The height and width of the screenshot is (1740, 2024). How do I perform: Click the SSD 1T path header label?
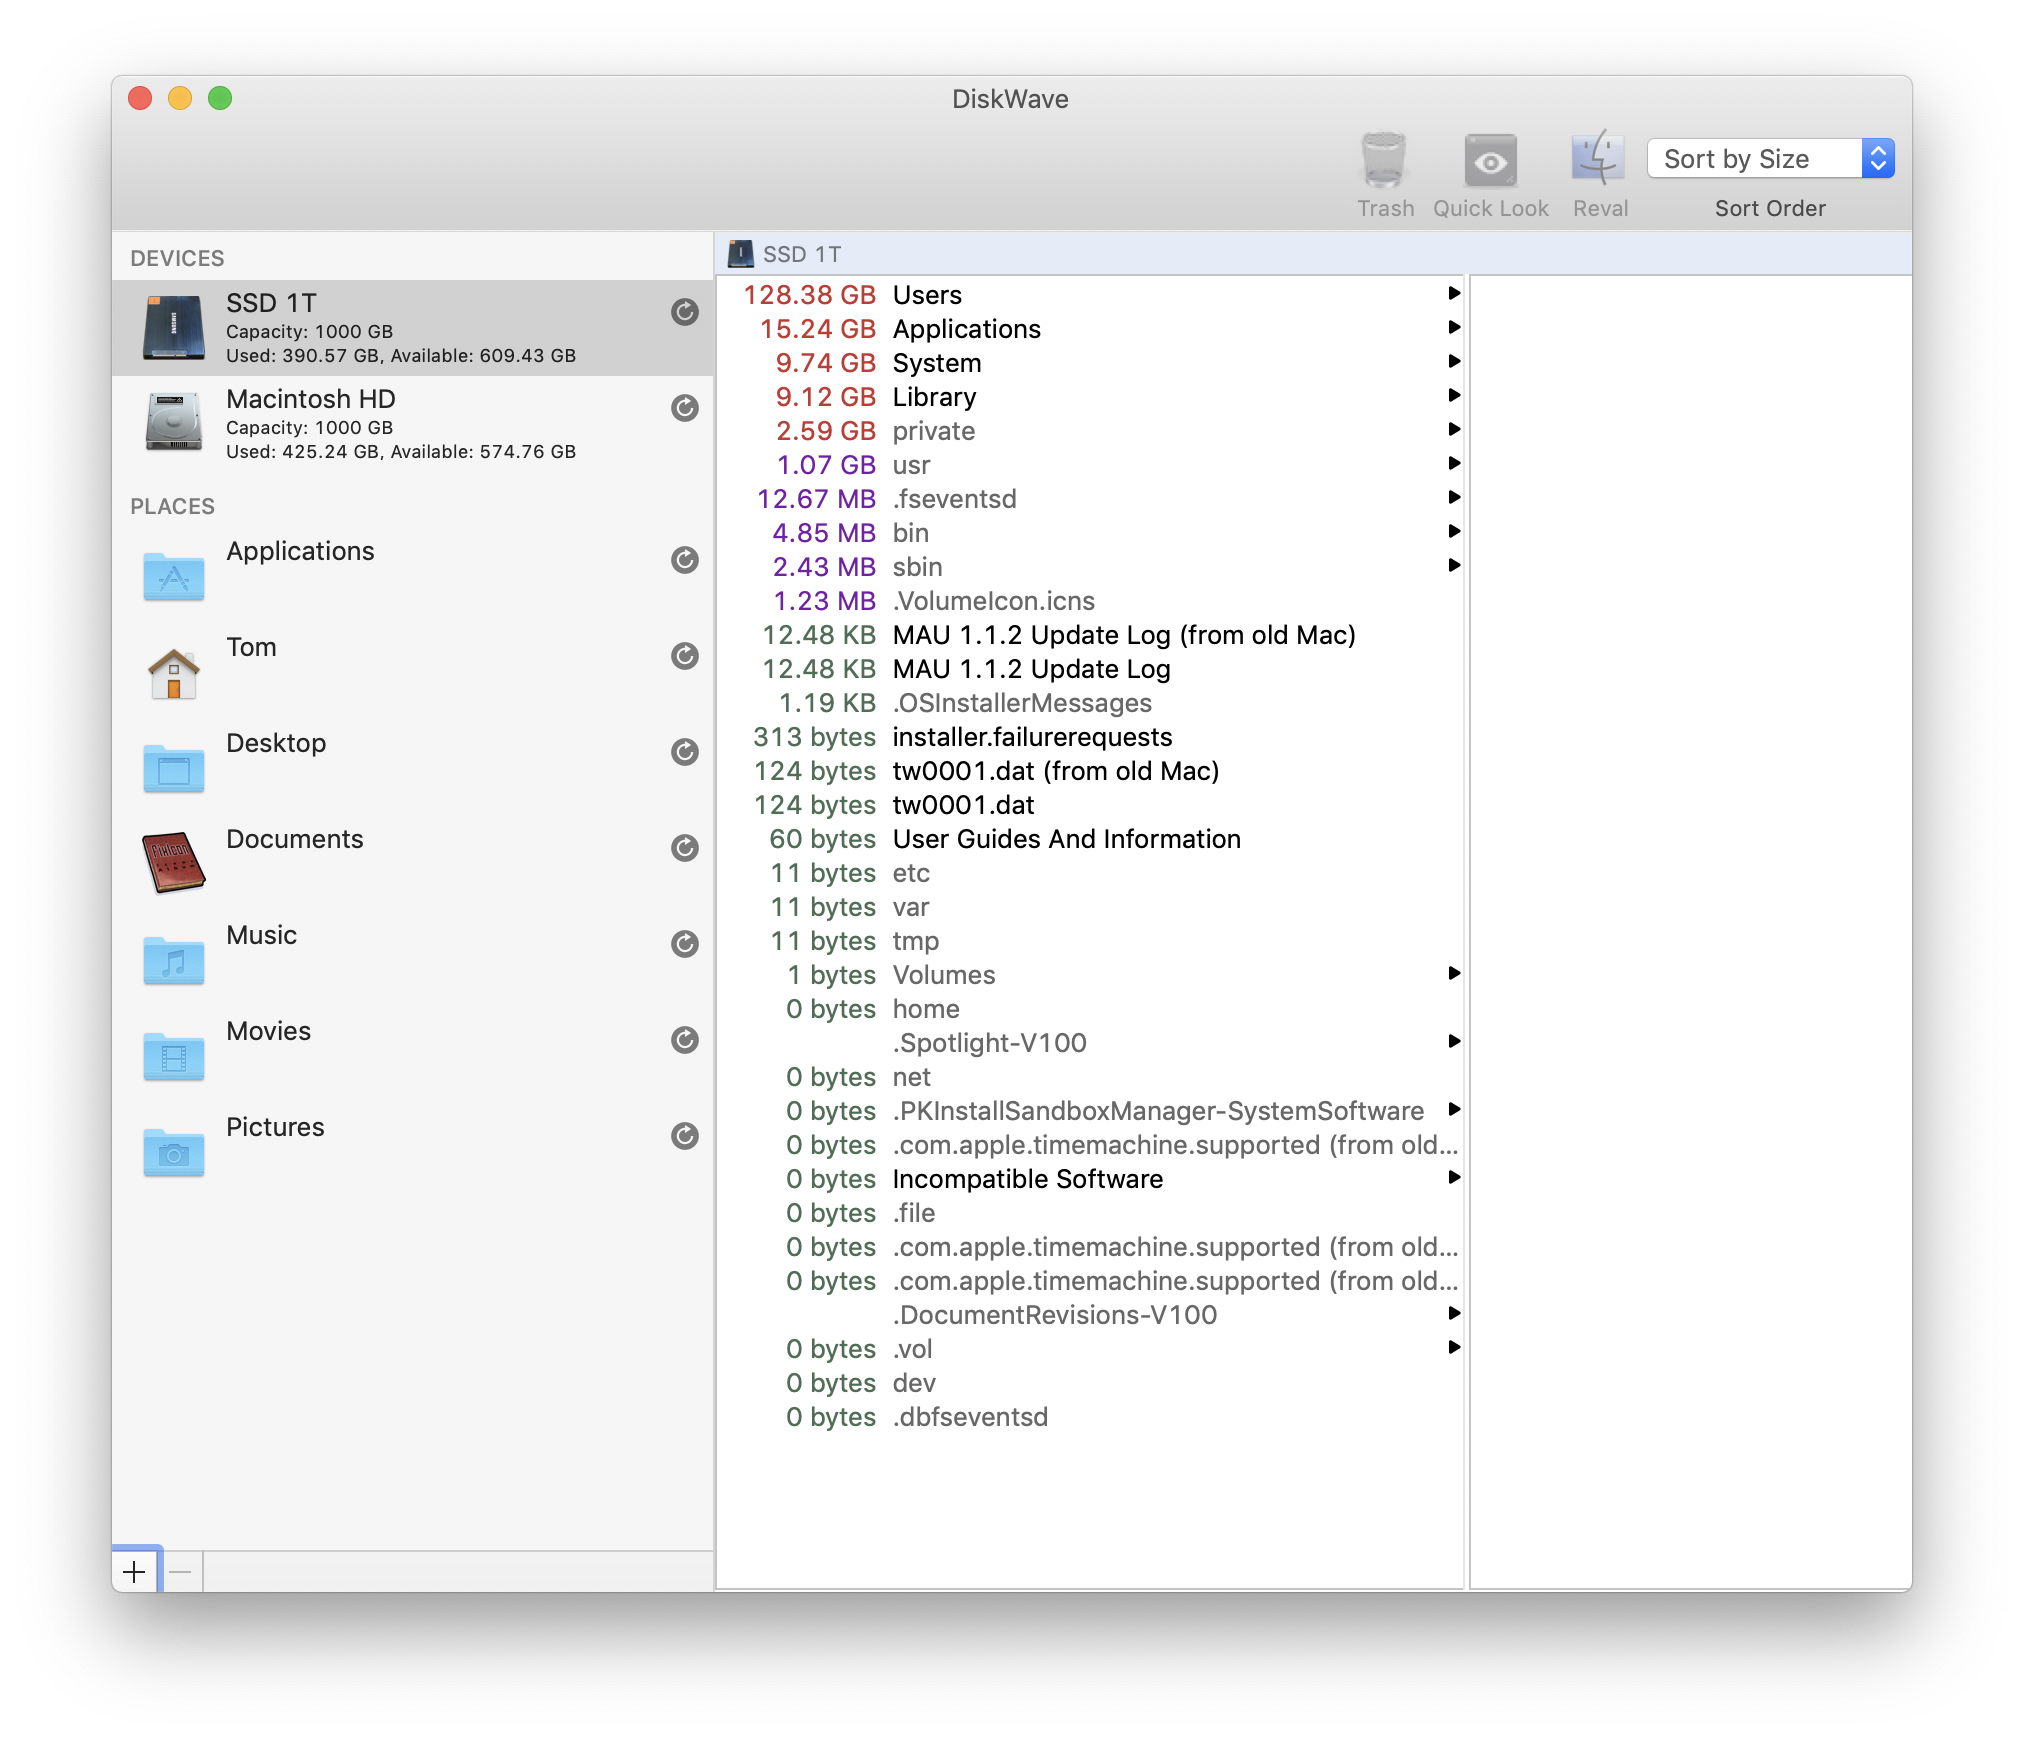click(x=802, y=254)
